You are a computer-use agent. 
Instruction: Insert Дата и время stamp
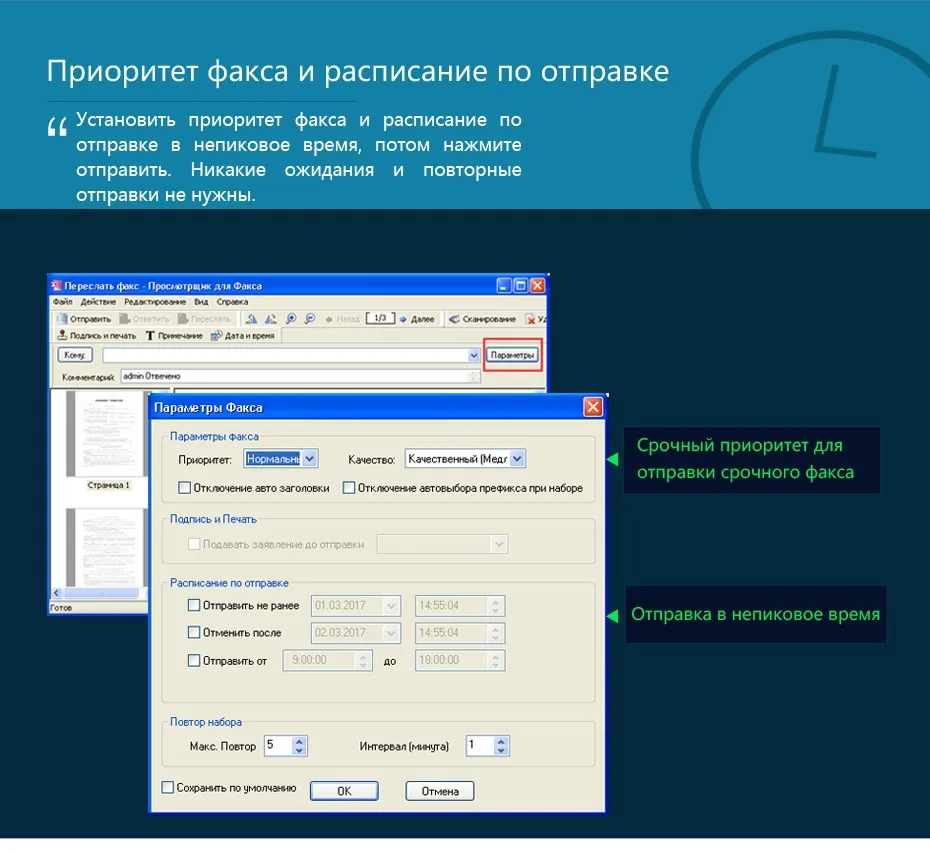pyautogui.click(x=243, y=336)
